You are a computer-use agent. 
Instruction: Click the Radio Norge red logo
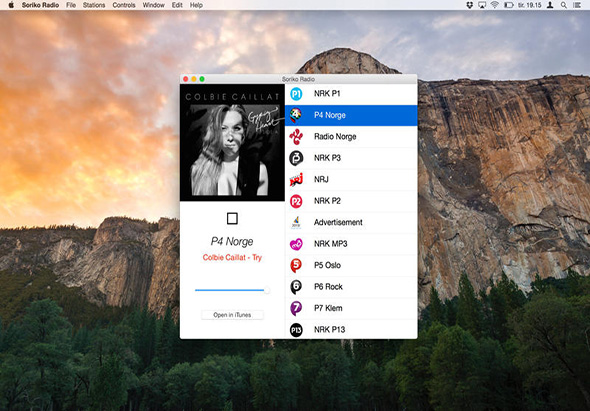(x=296, y=137)
